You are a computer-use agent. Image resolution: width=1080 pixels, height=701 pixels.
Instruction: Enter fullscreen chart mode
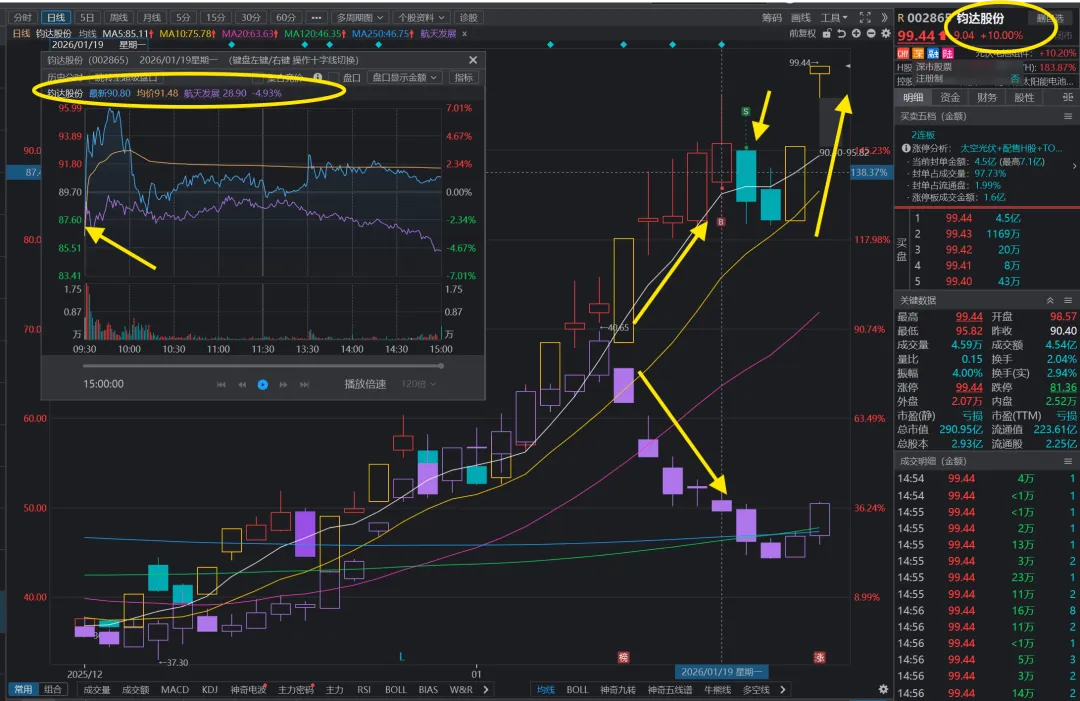coord(865,17)
